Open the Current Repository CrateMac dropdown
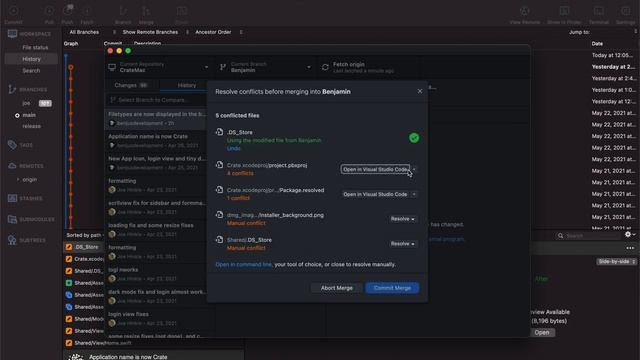 (159, 67)
